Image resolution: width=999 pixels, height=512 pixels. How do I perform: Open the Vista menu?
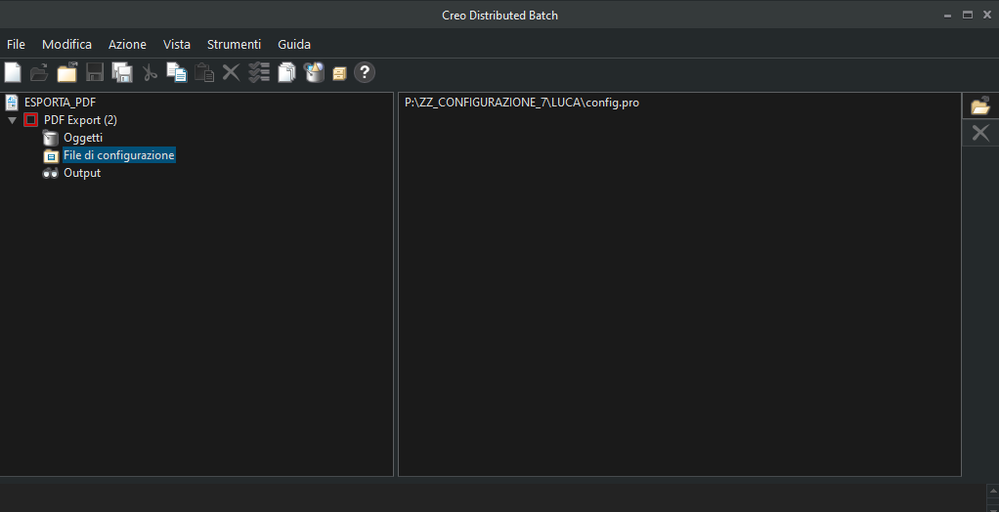coord(176,45)
